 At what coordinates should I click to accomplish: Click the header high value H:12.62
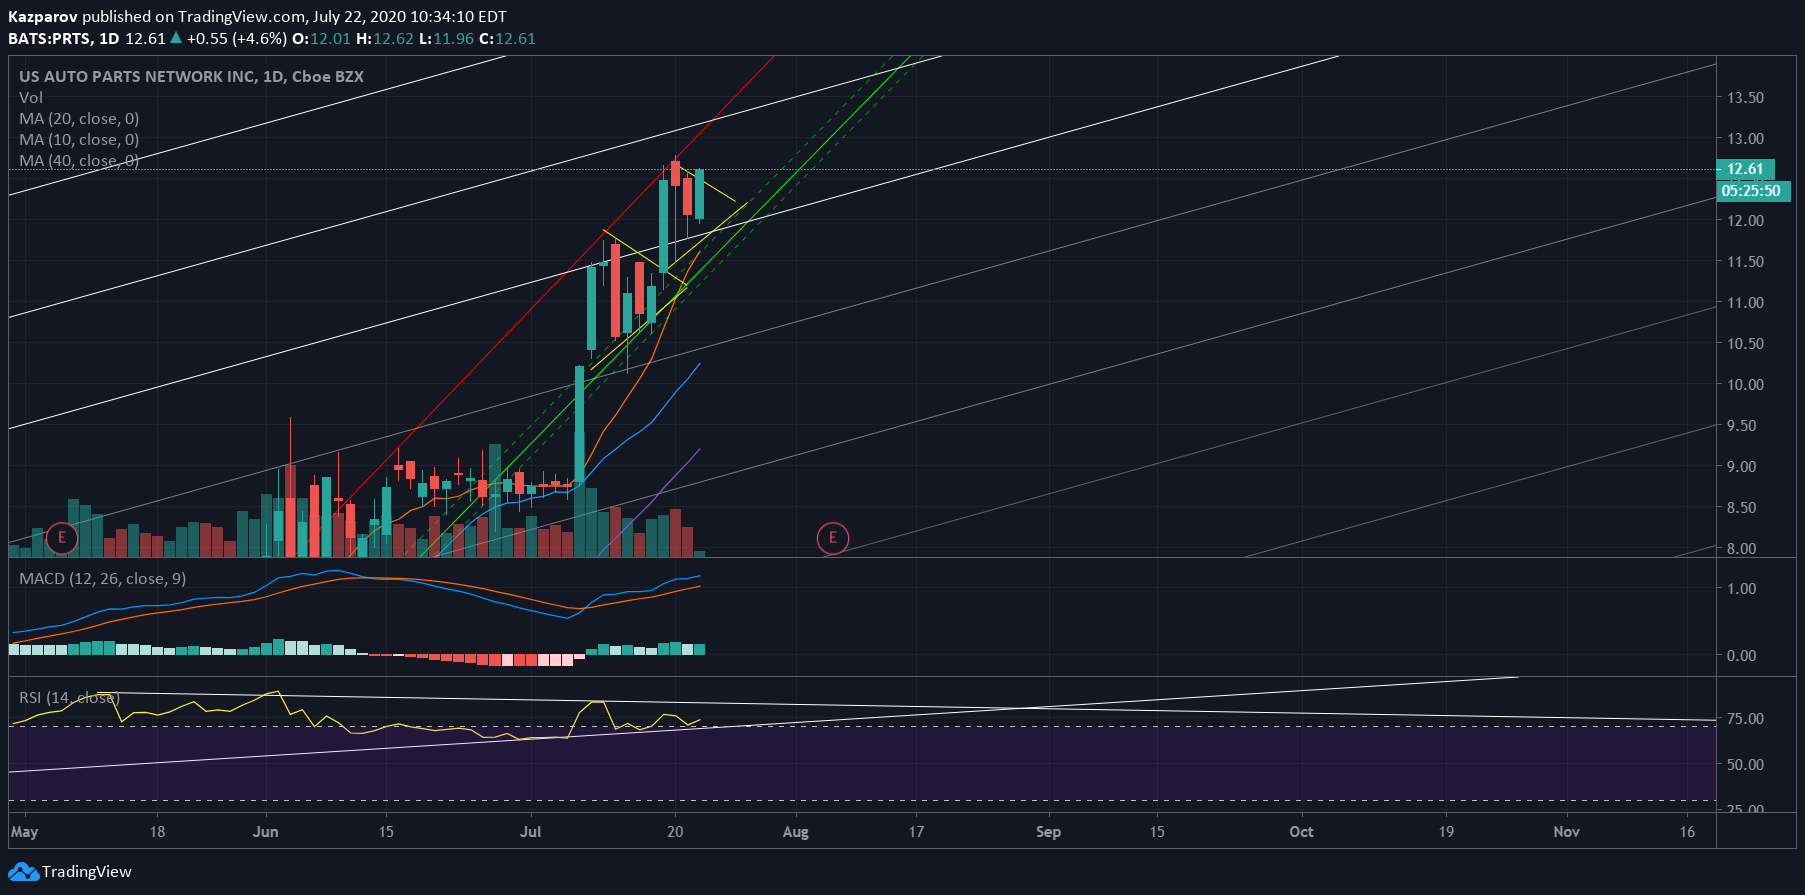tap(385, 39)
